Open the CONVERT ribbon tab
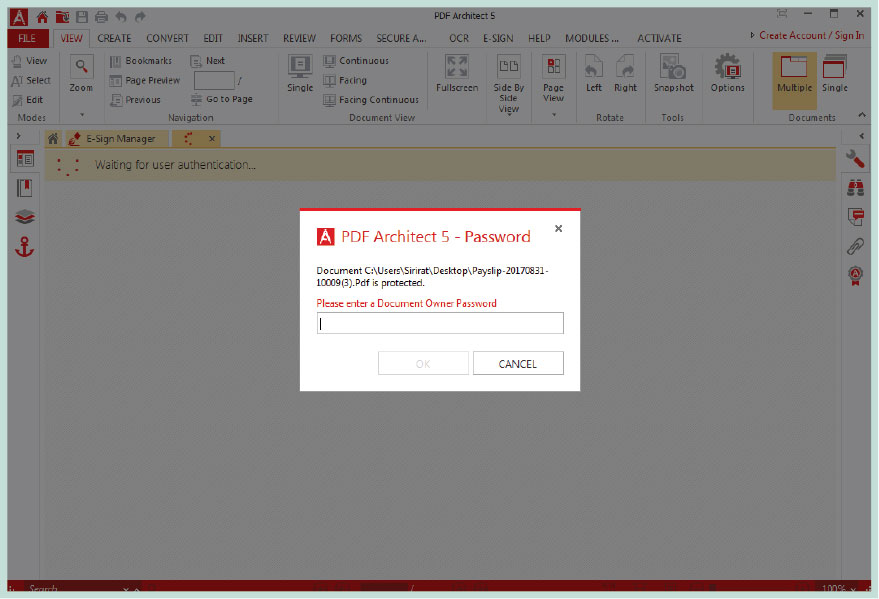This screenshot has width=879, height=599. point(167,39)
